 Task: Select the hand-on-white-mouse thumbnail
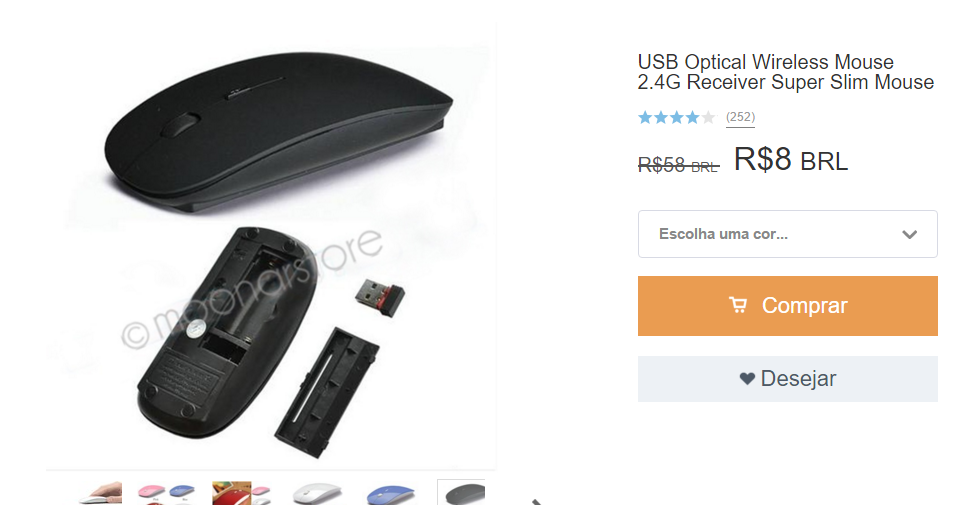pyautogui.click(x=100, y=493)
